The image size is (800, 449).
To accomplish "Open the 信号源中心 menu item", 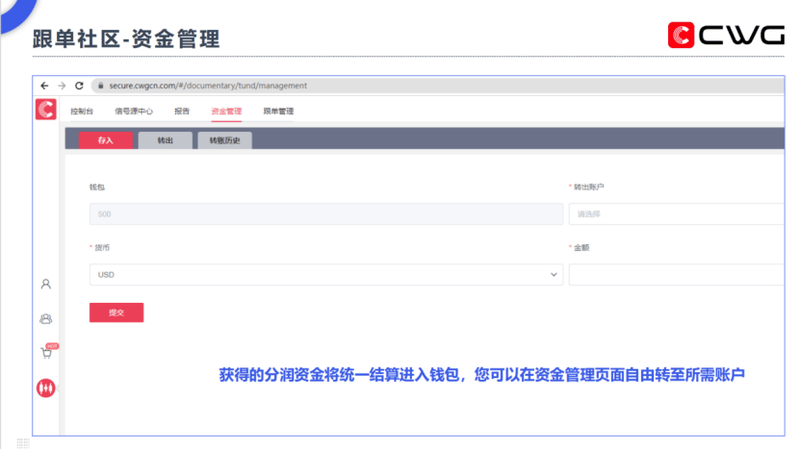I will [x=134, y=111].
